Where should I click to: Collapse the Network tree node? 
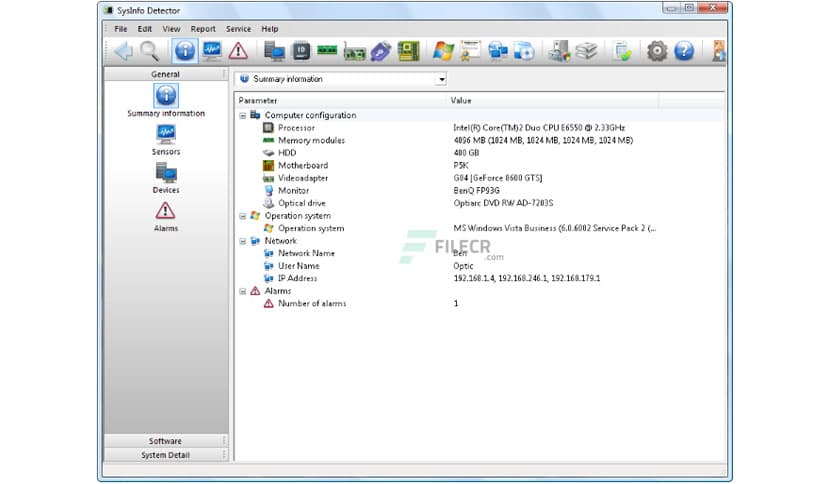click(243, 241)
